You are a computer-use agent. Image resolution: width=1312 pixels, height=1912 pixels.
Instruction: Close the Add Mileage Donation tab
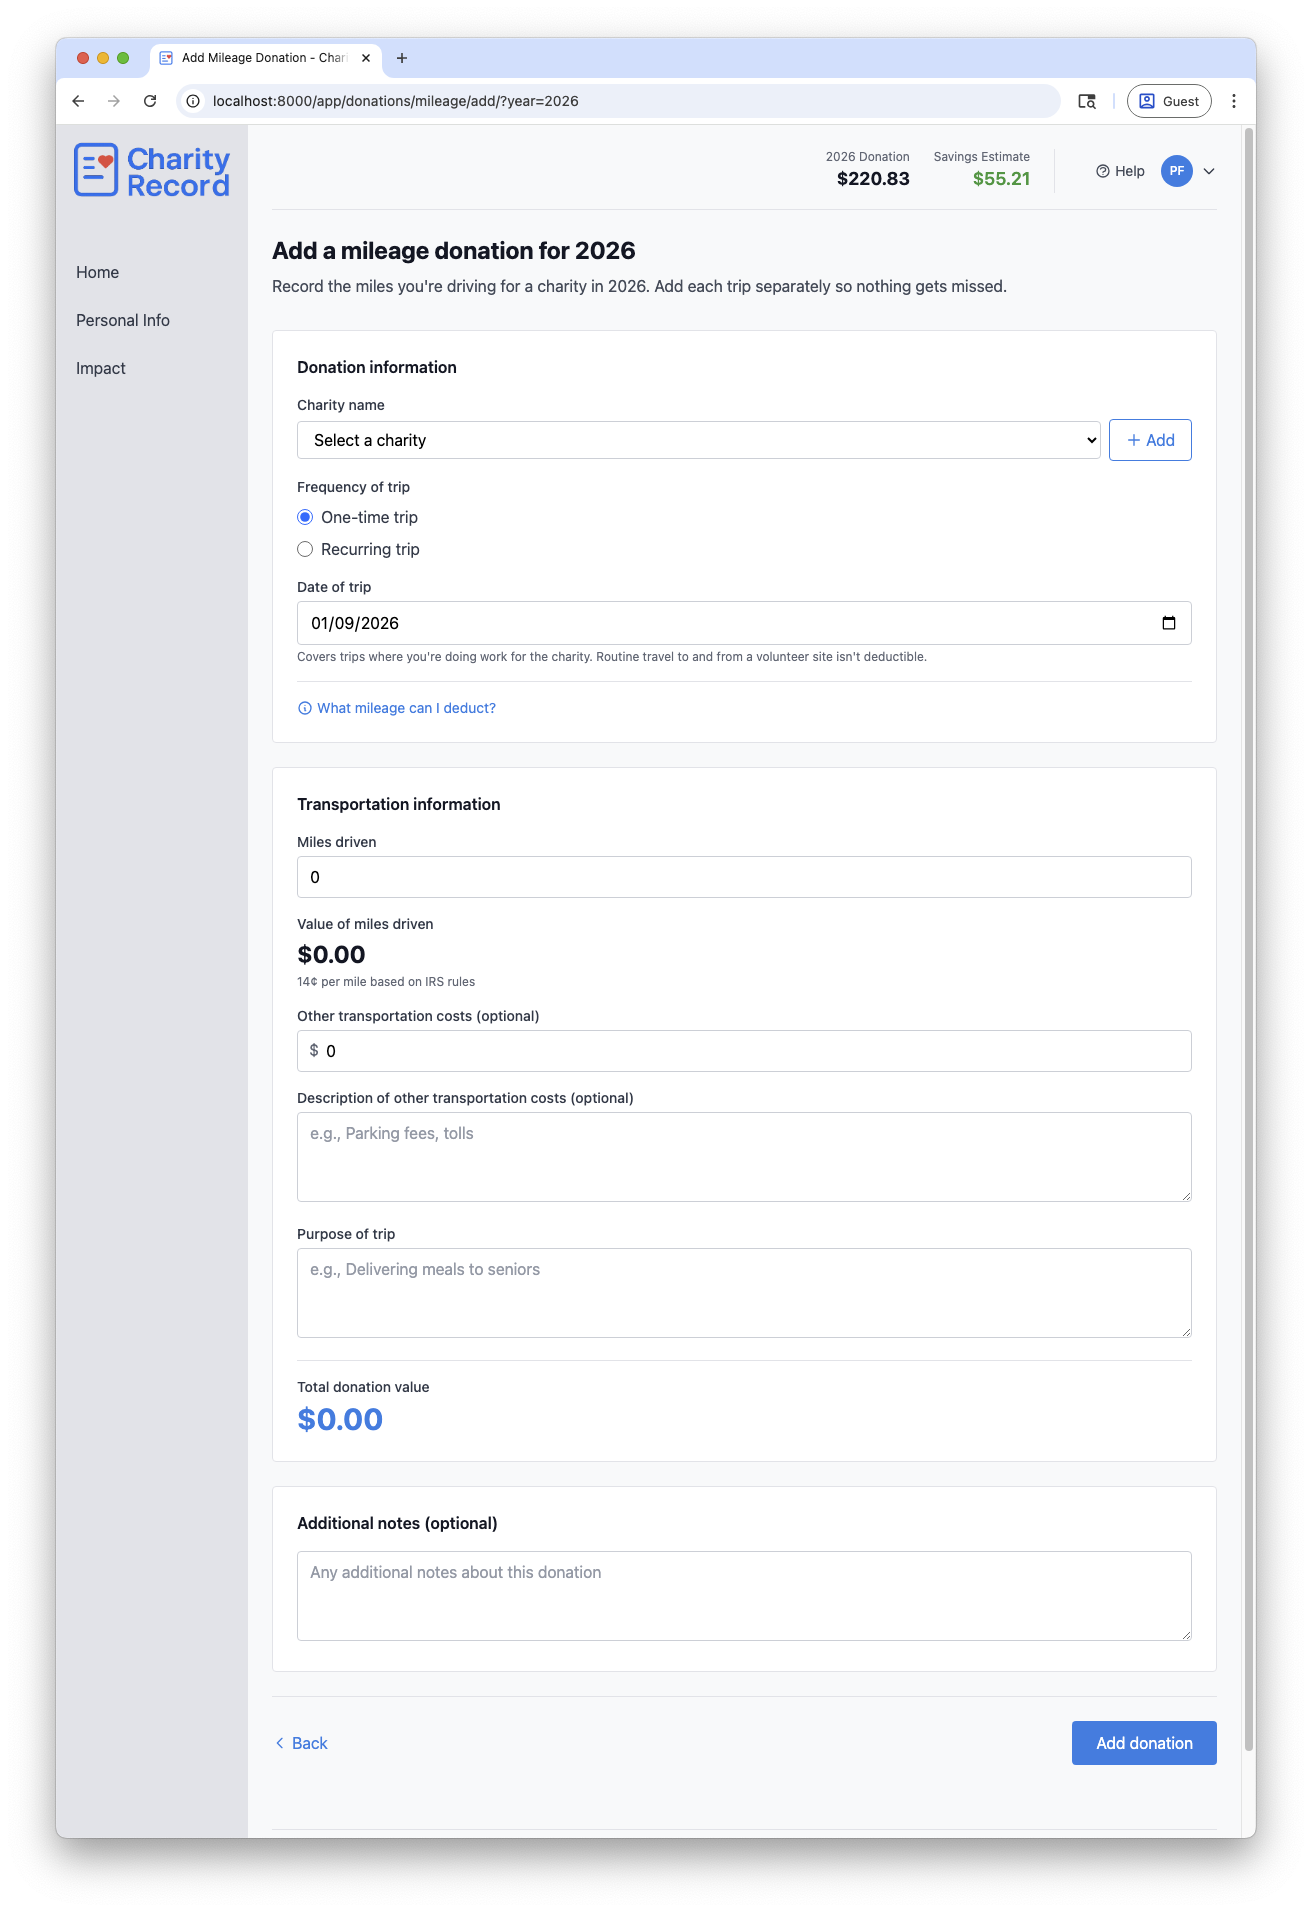pos(366,58)
